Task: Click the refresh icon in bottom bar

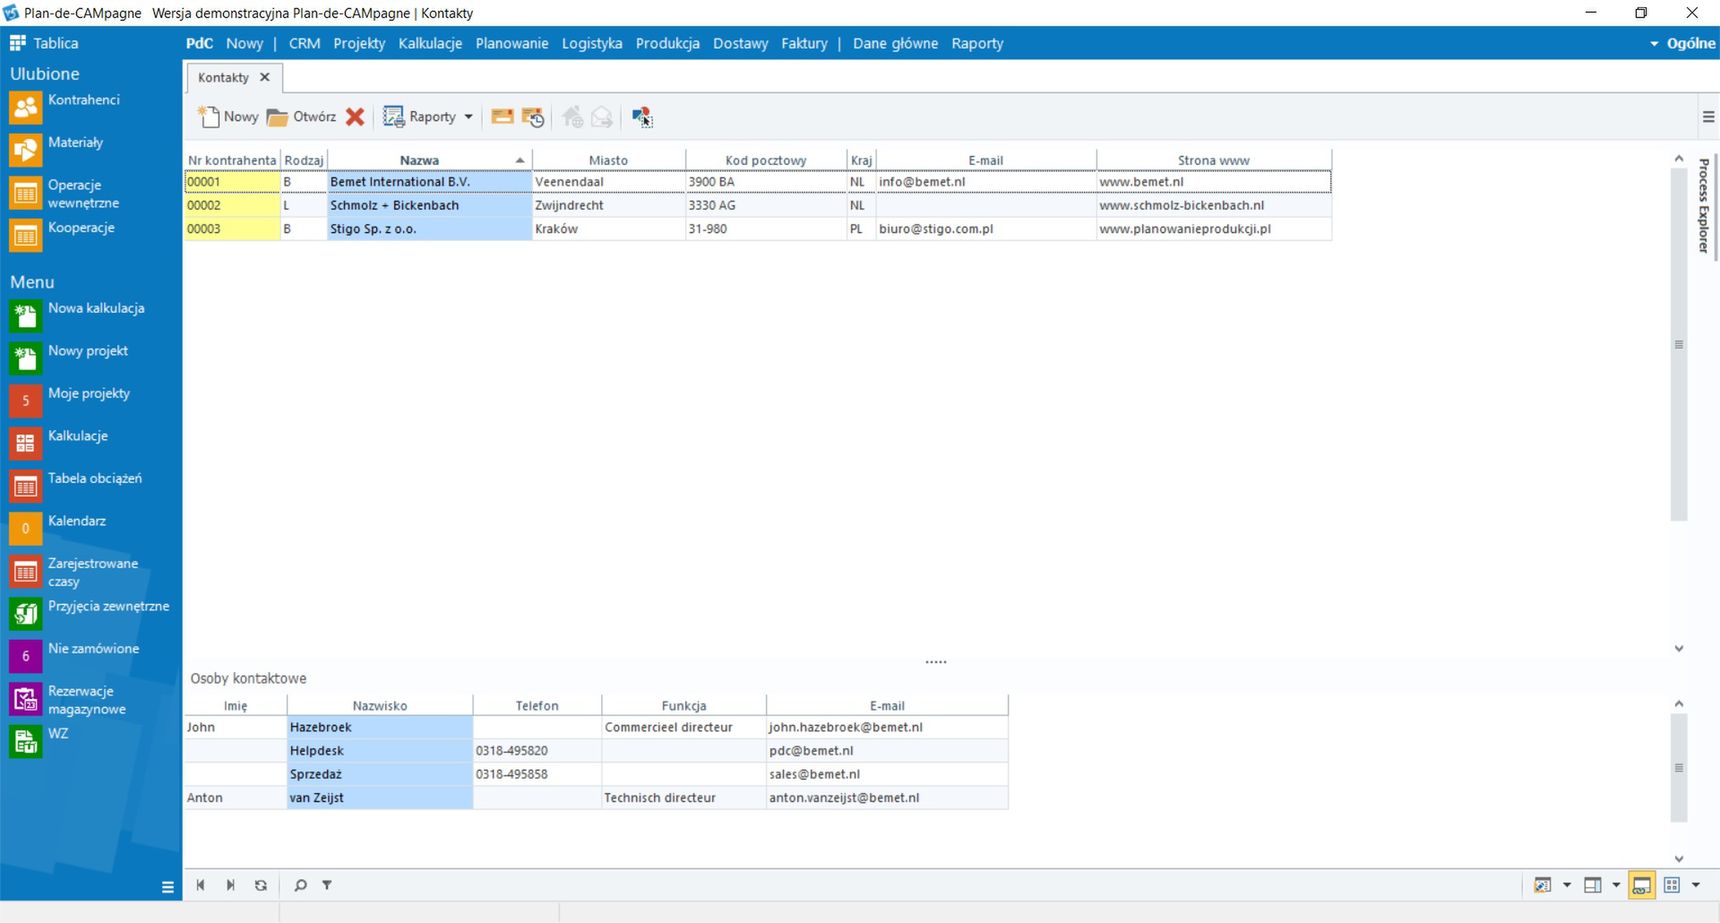Action: [261, 885]
